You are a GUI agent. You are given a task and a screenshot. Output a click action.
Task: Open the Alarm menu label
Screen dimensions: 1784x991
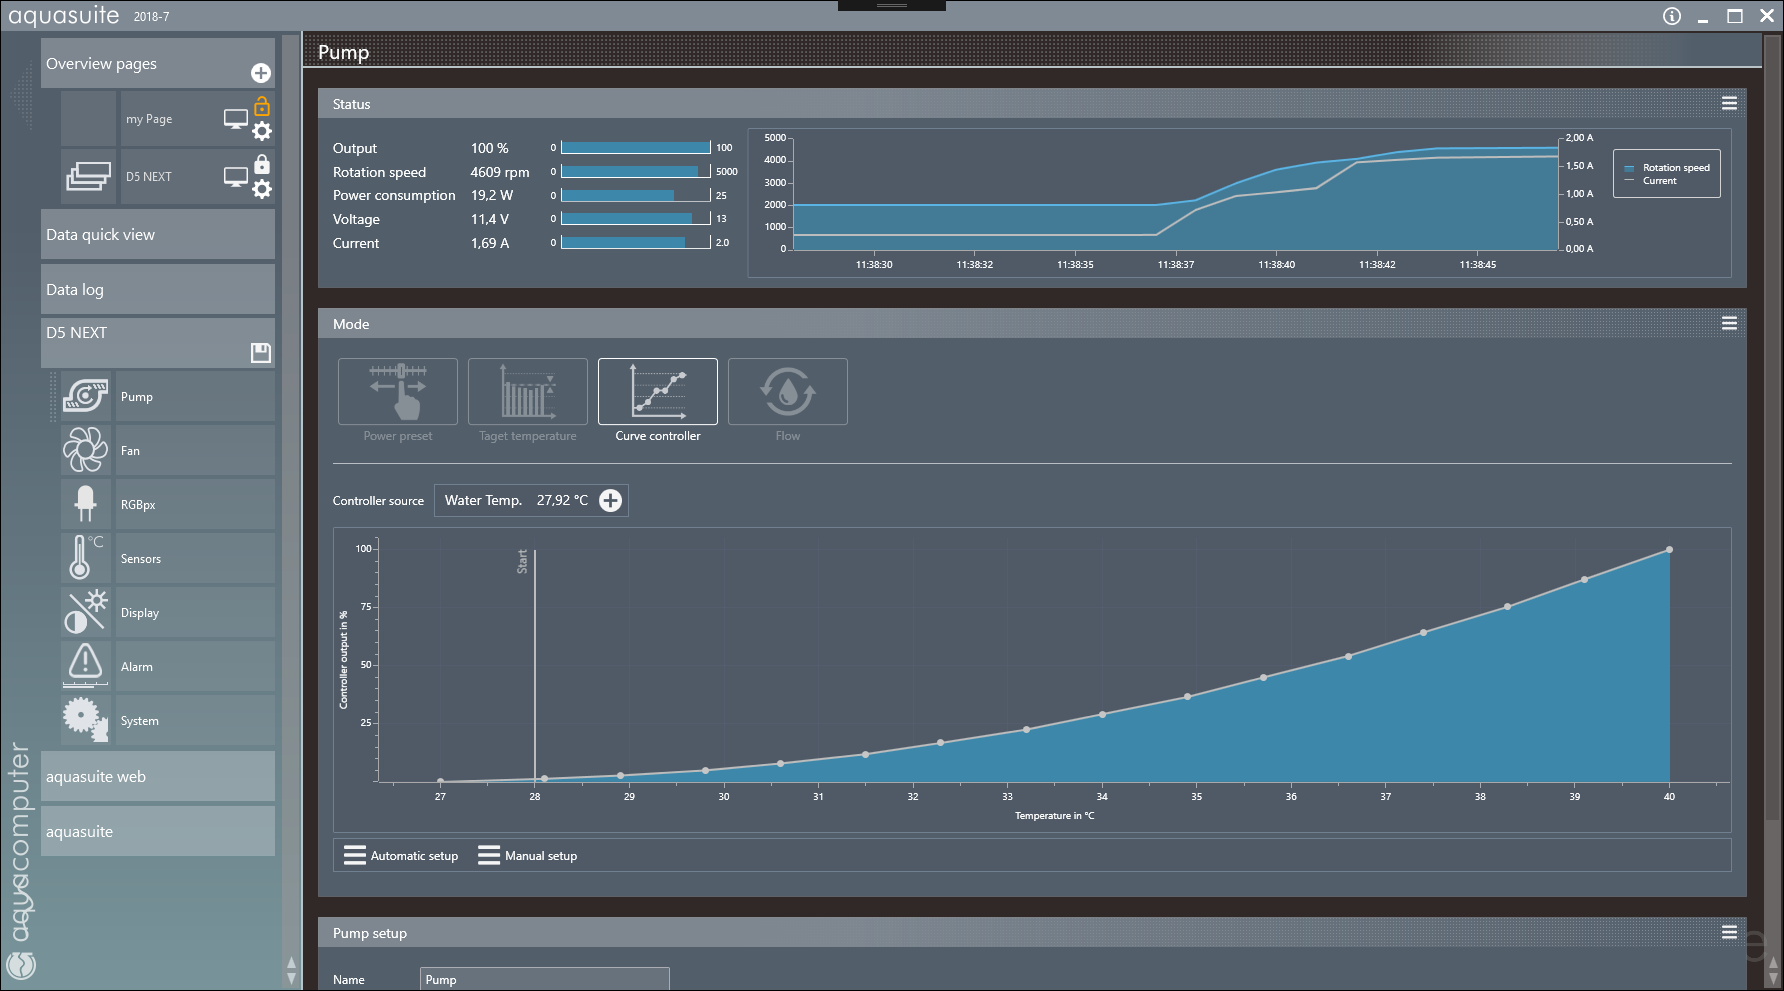pyautogui.click(x=137, y=667)
